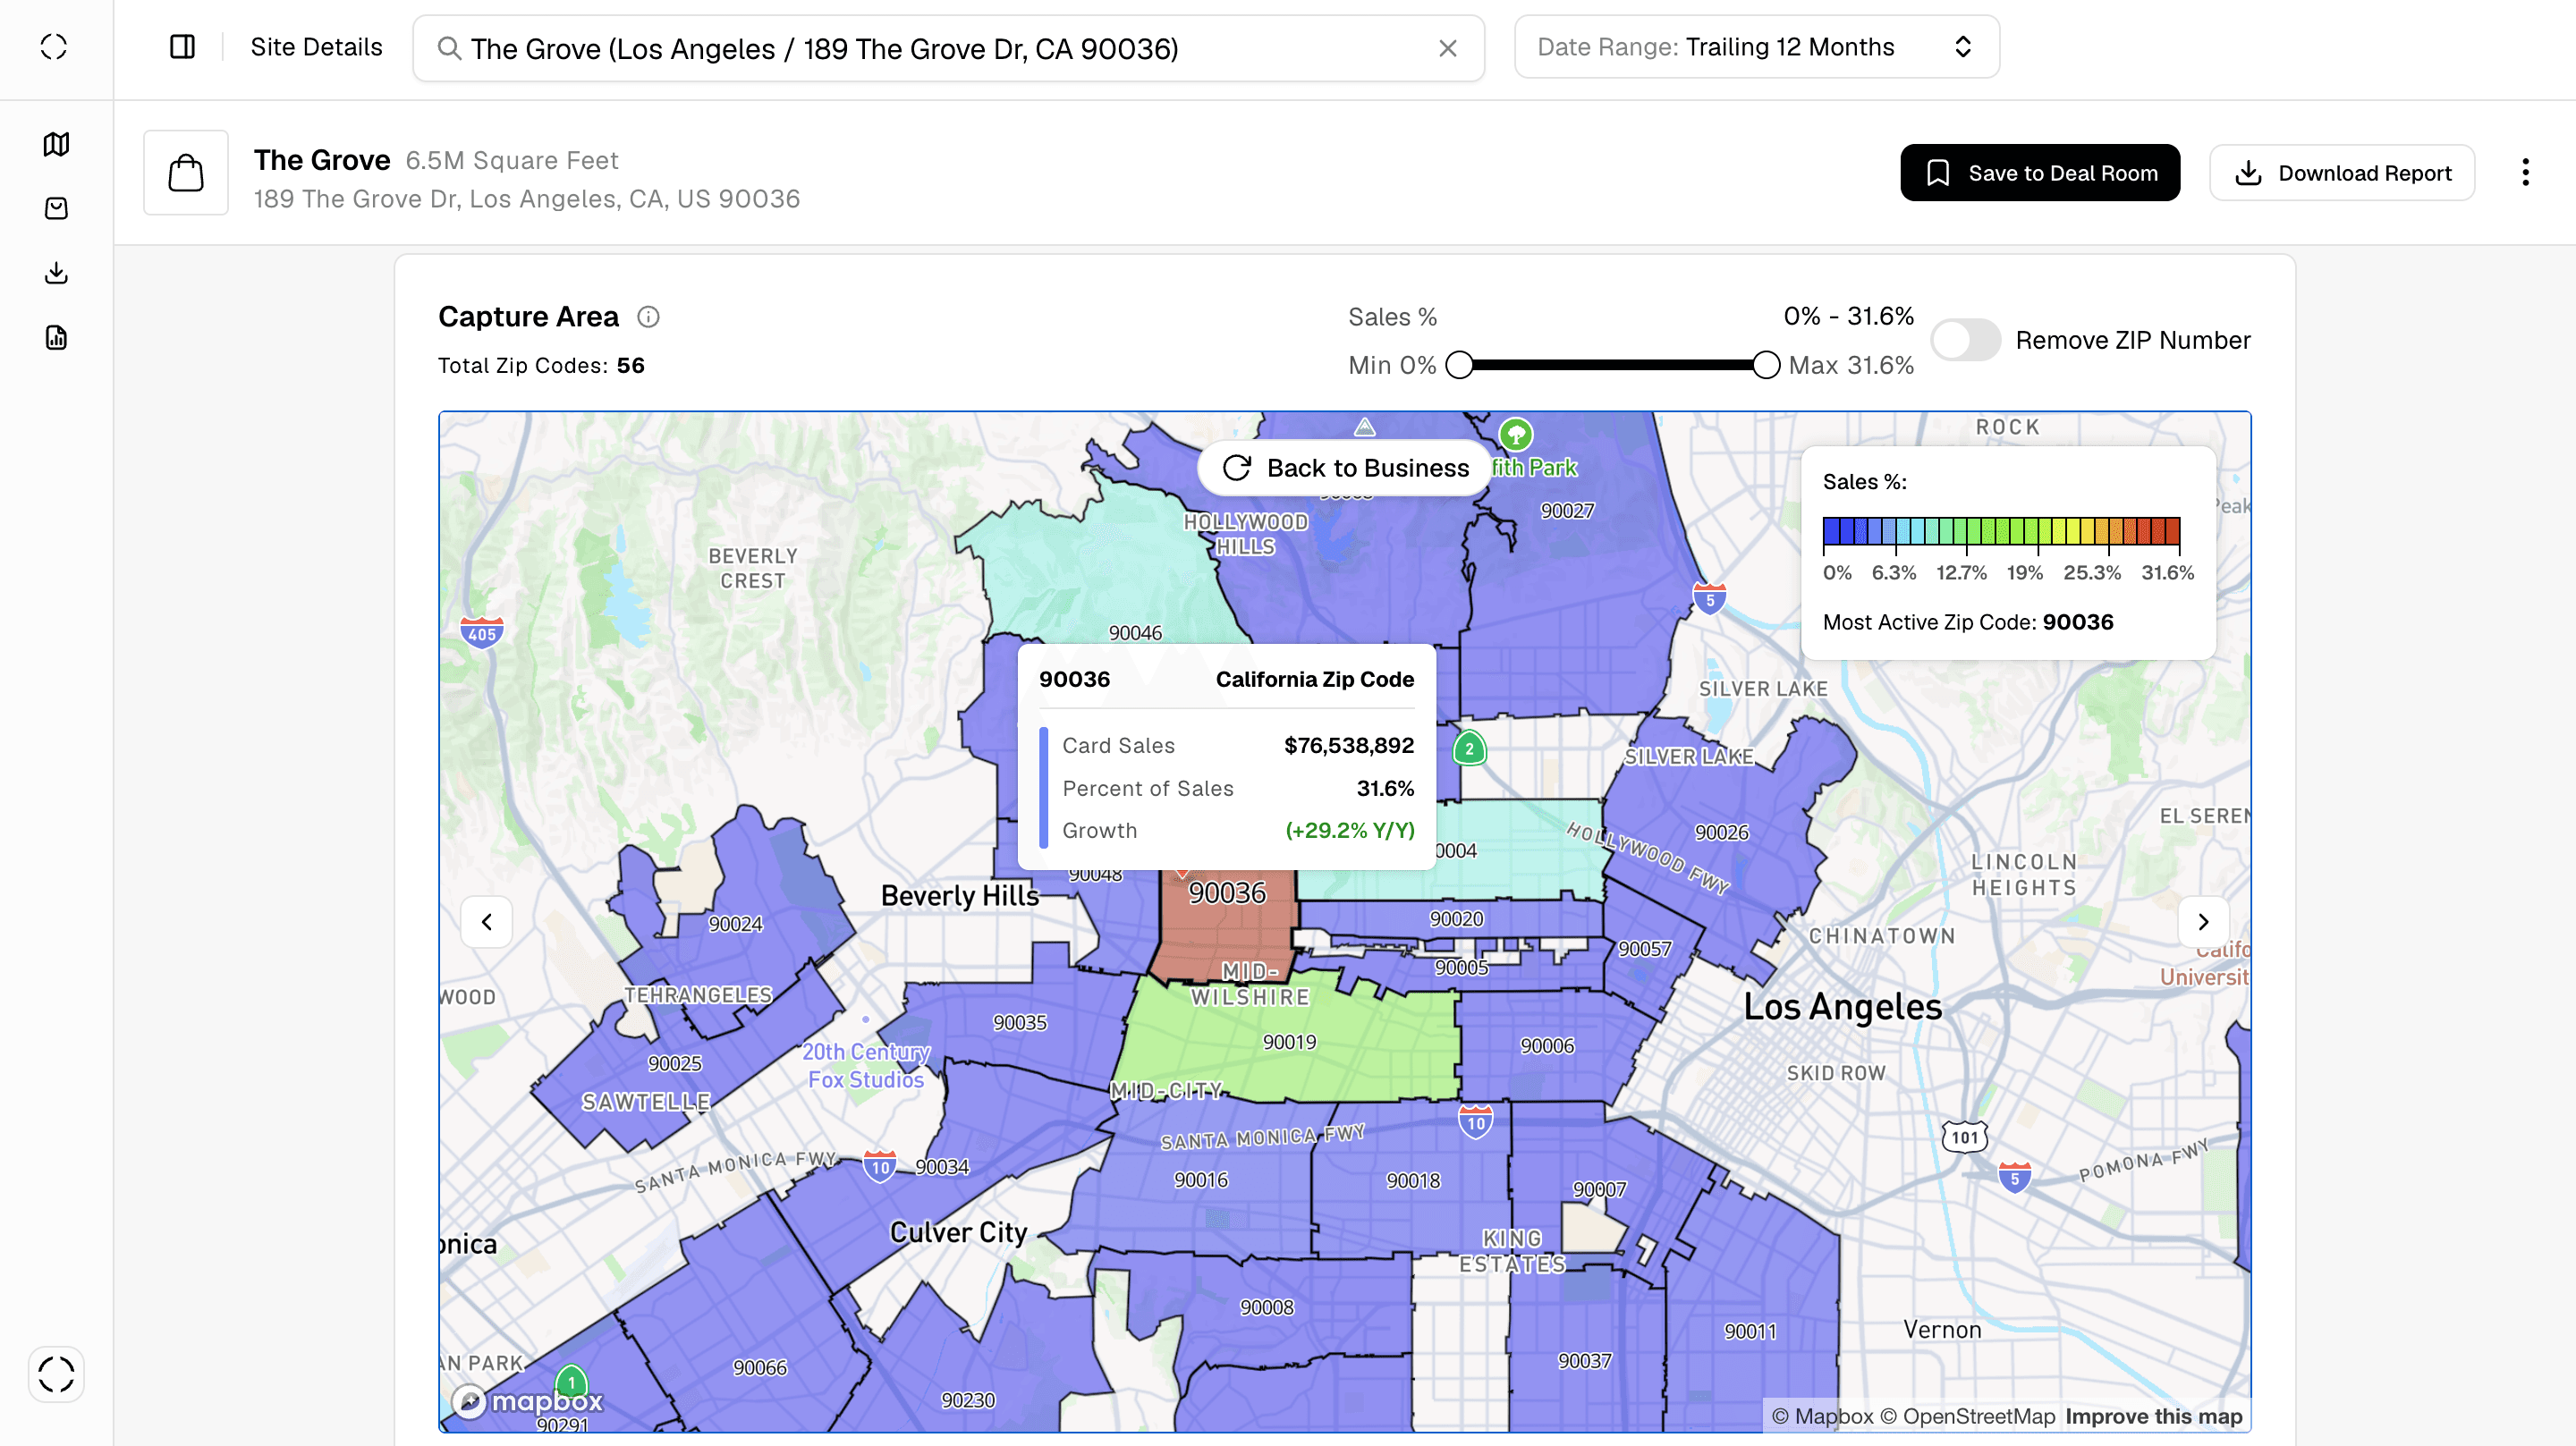Show Capture Area info tooltip icon
This screenshot has height=1446, width=2576.
click(x=648, y=317)
